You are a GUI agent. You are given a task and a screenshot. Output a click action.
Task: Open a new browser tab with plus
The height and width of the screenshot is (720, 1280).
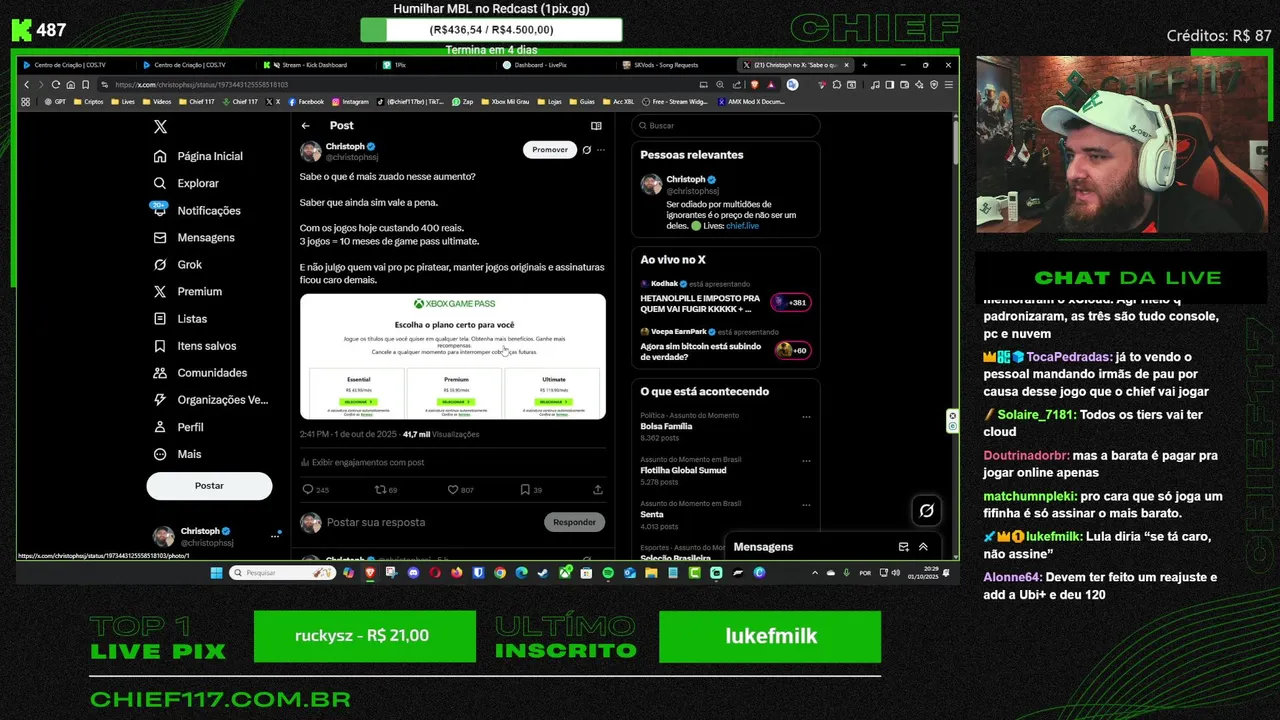[864, 65]
